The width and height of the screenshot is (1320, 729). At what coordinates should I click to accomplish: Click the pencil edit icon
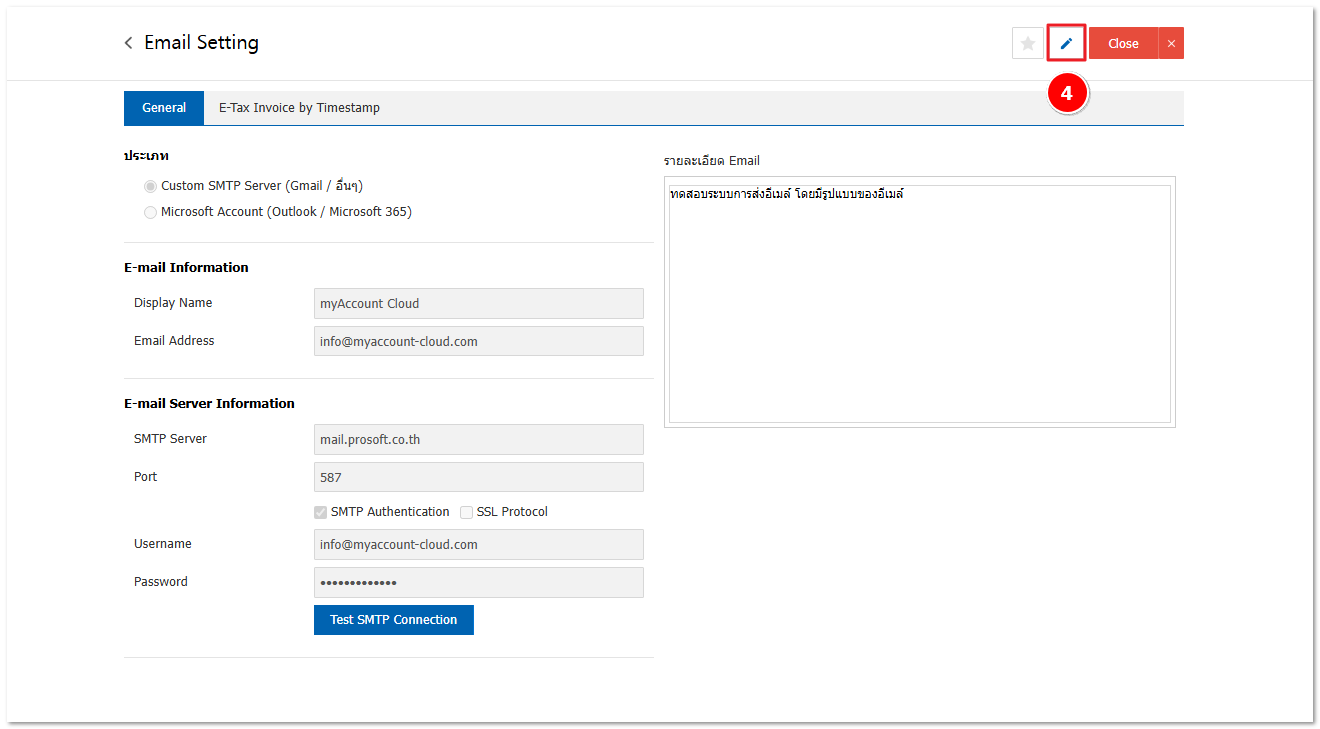tap(1066, 43)
